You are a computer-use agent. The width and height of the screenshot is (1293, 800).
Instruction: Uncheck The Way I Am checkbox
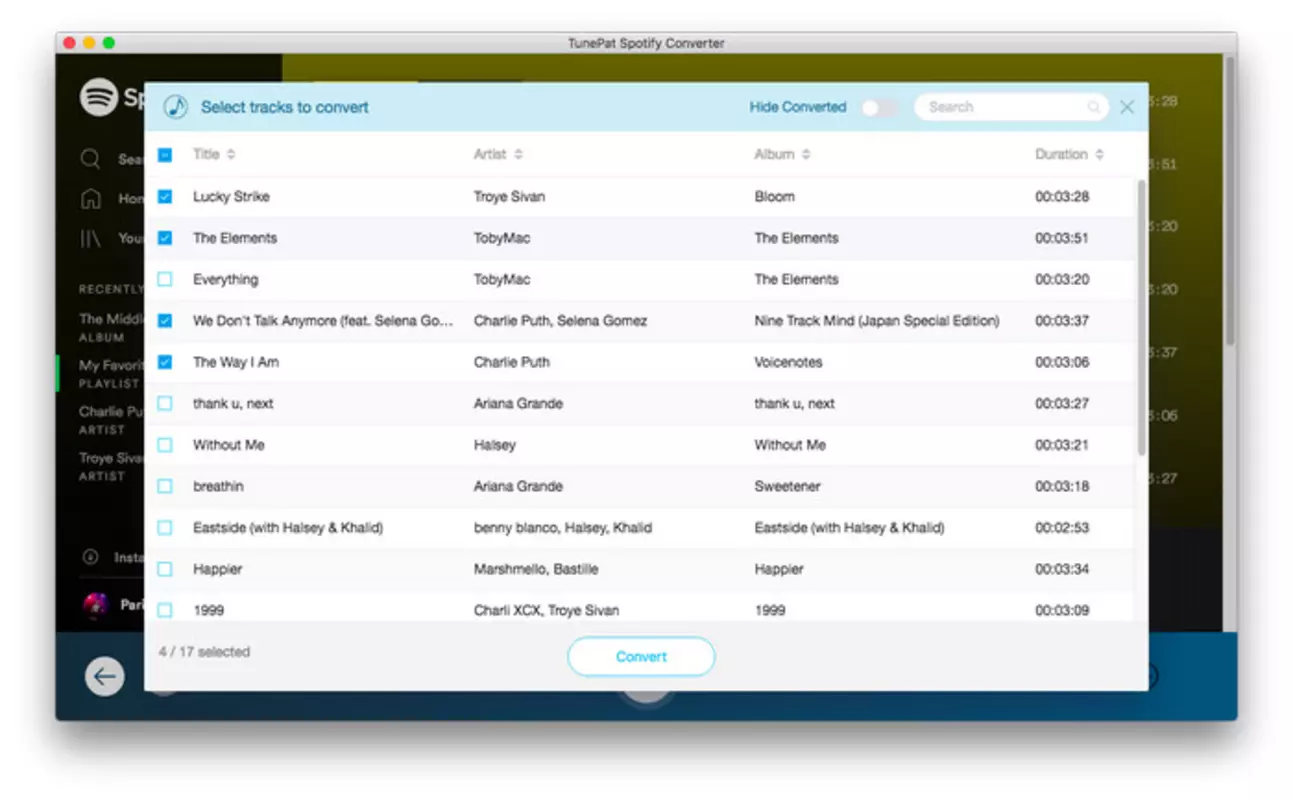point(165,362)
